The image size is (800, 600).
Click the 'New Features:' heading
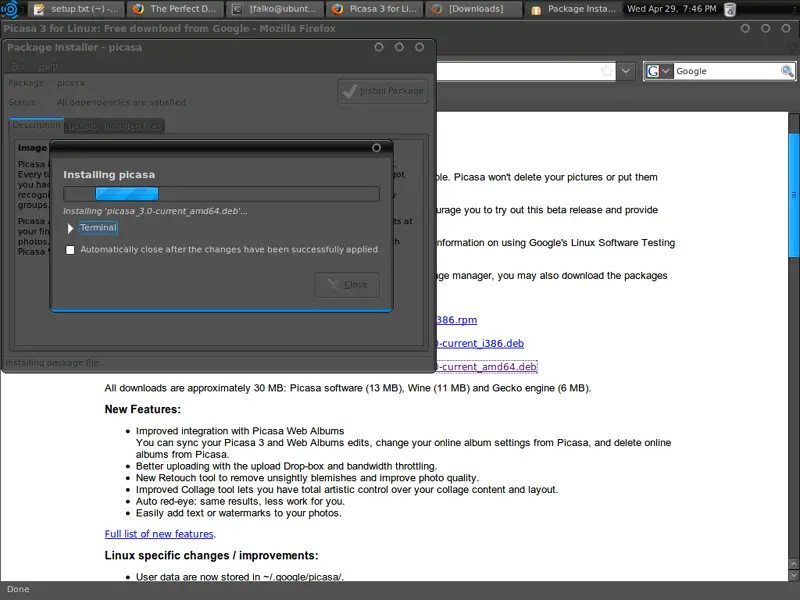tap(143, 409)
